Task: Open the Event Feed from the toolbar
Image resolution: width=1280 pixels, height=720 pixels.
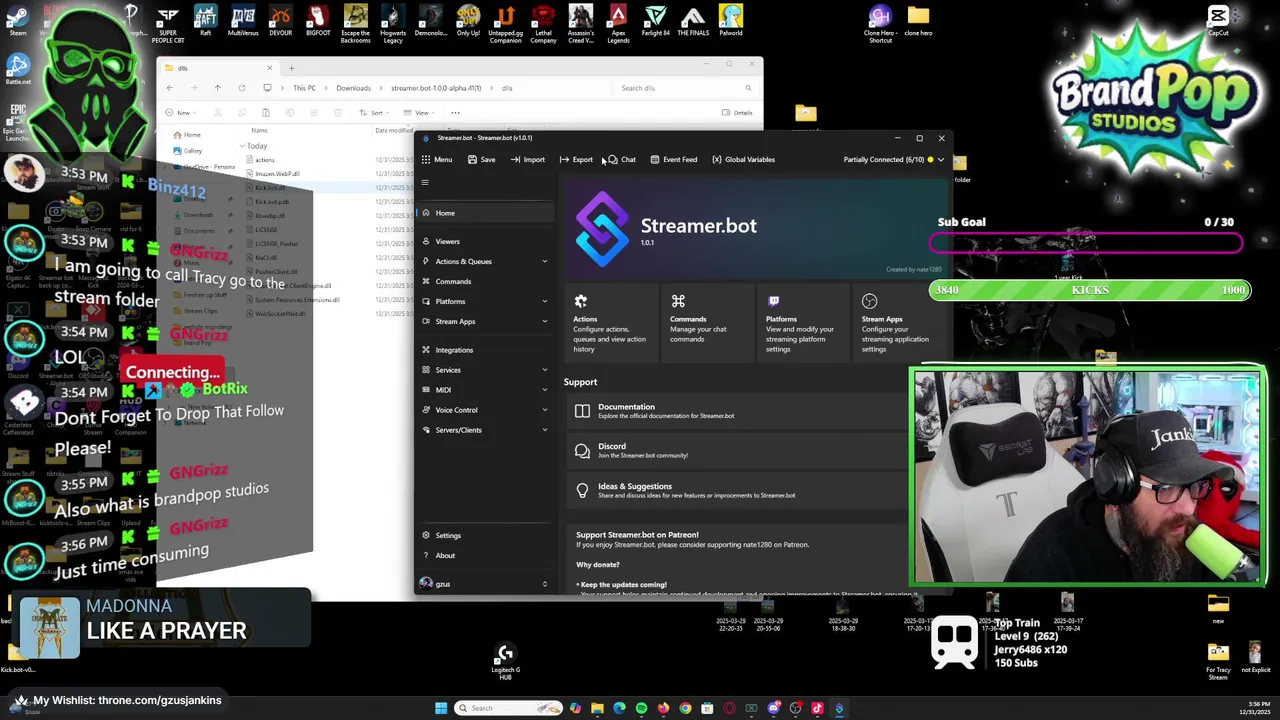Action: pyautogui.click(x=673, y=160)
